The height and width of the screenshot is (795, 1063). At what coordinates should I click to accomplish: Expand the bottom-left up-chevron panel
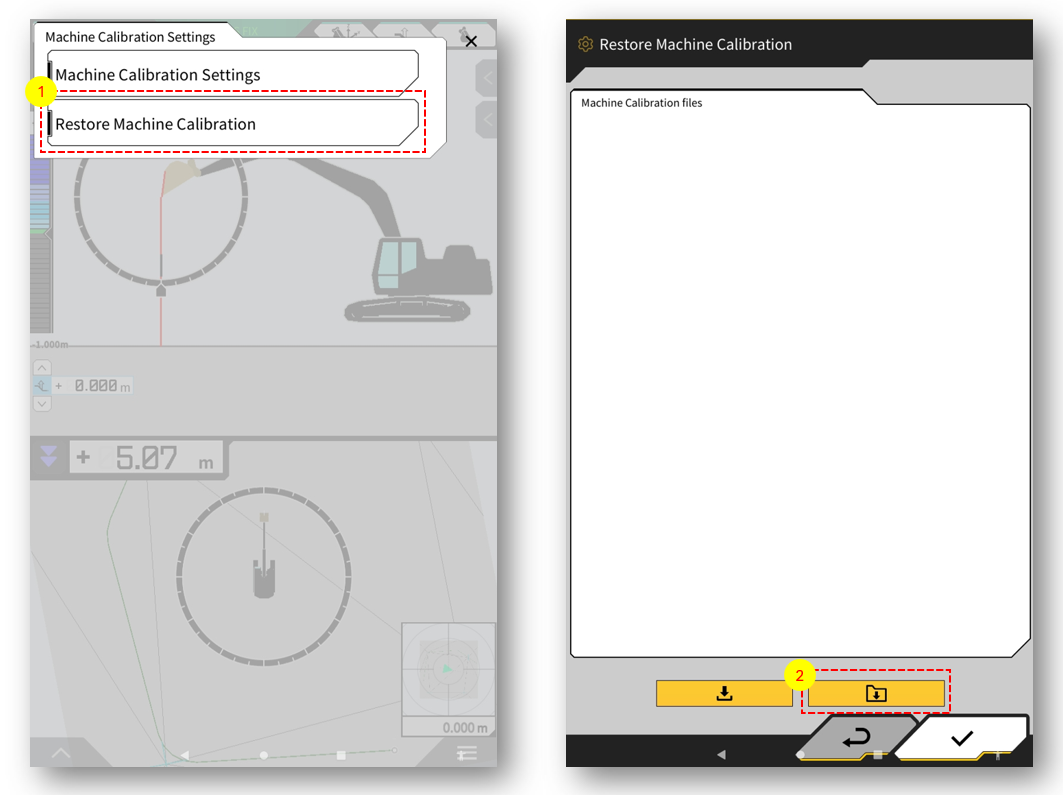[60, 753]
